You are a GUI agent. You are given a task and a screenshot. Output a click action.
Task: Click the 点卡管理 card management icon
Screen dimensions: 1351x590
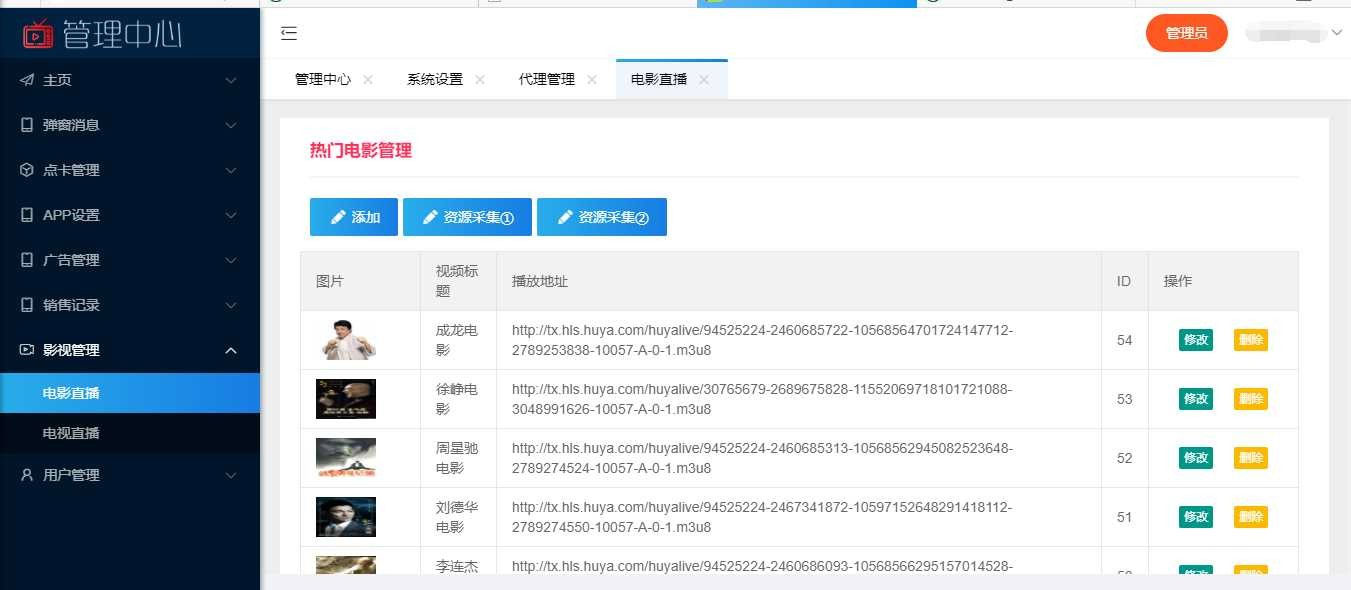point(27,170)
